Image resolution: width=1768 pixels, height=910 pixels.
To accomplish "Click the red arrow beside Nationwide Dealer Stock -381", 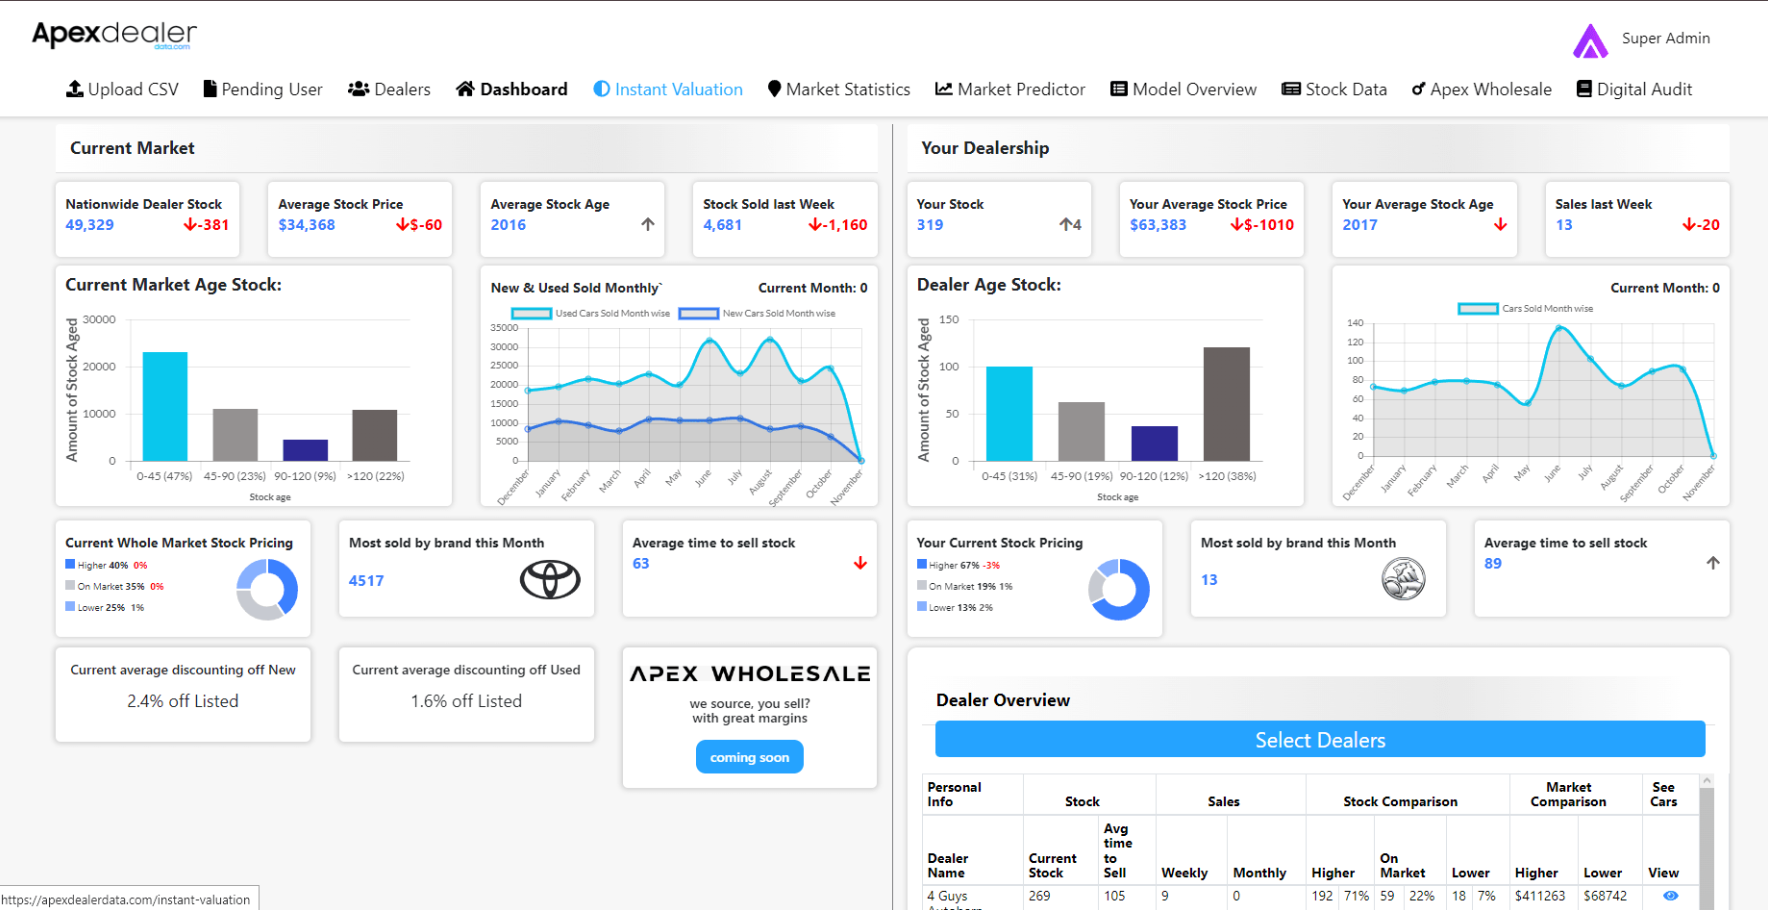I will [190, 225].
